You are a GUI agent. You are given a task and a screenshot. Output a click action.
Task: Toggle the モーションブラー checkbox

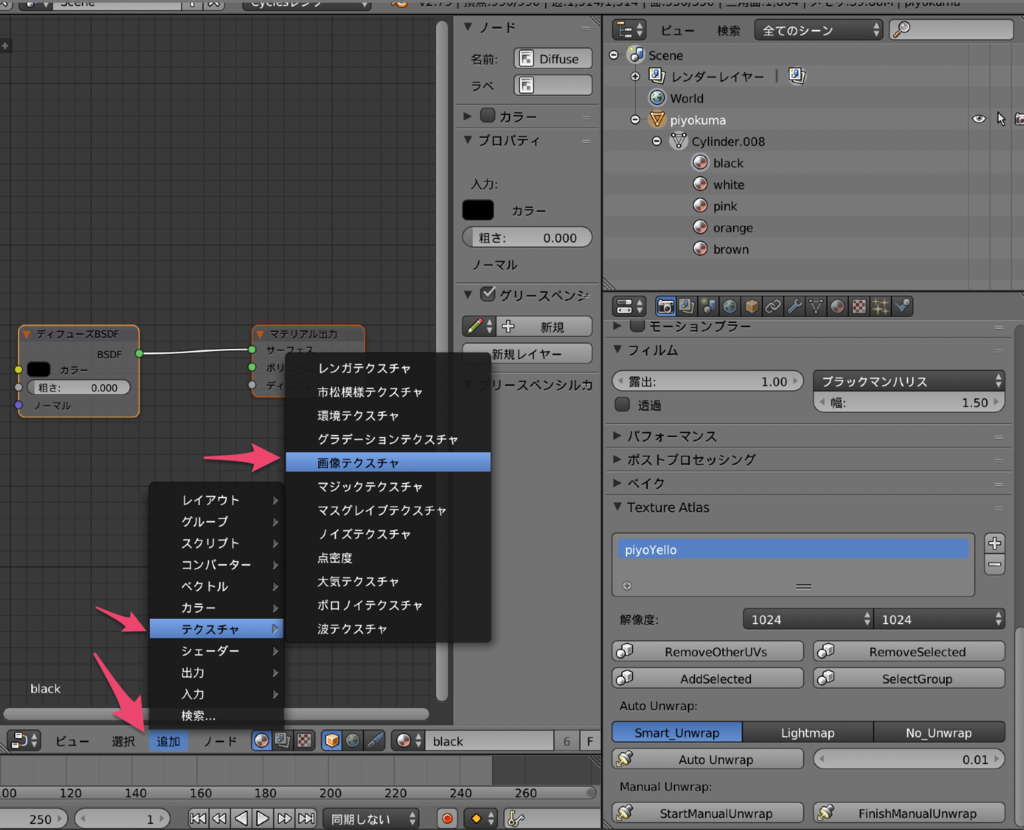(637, 325)
